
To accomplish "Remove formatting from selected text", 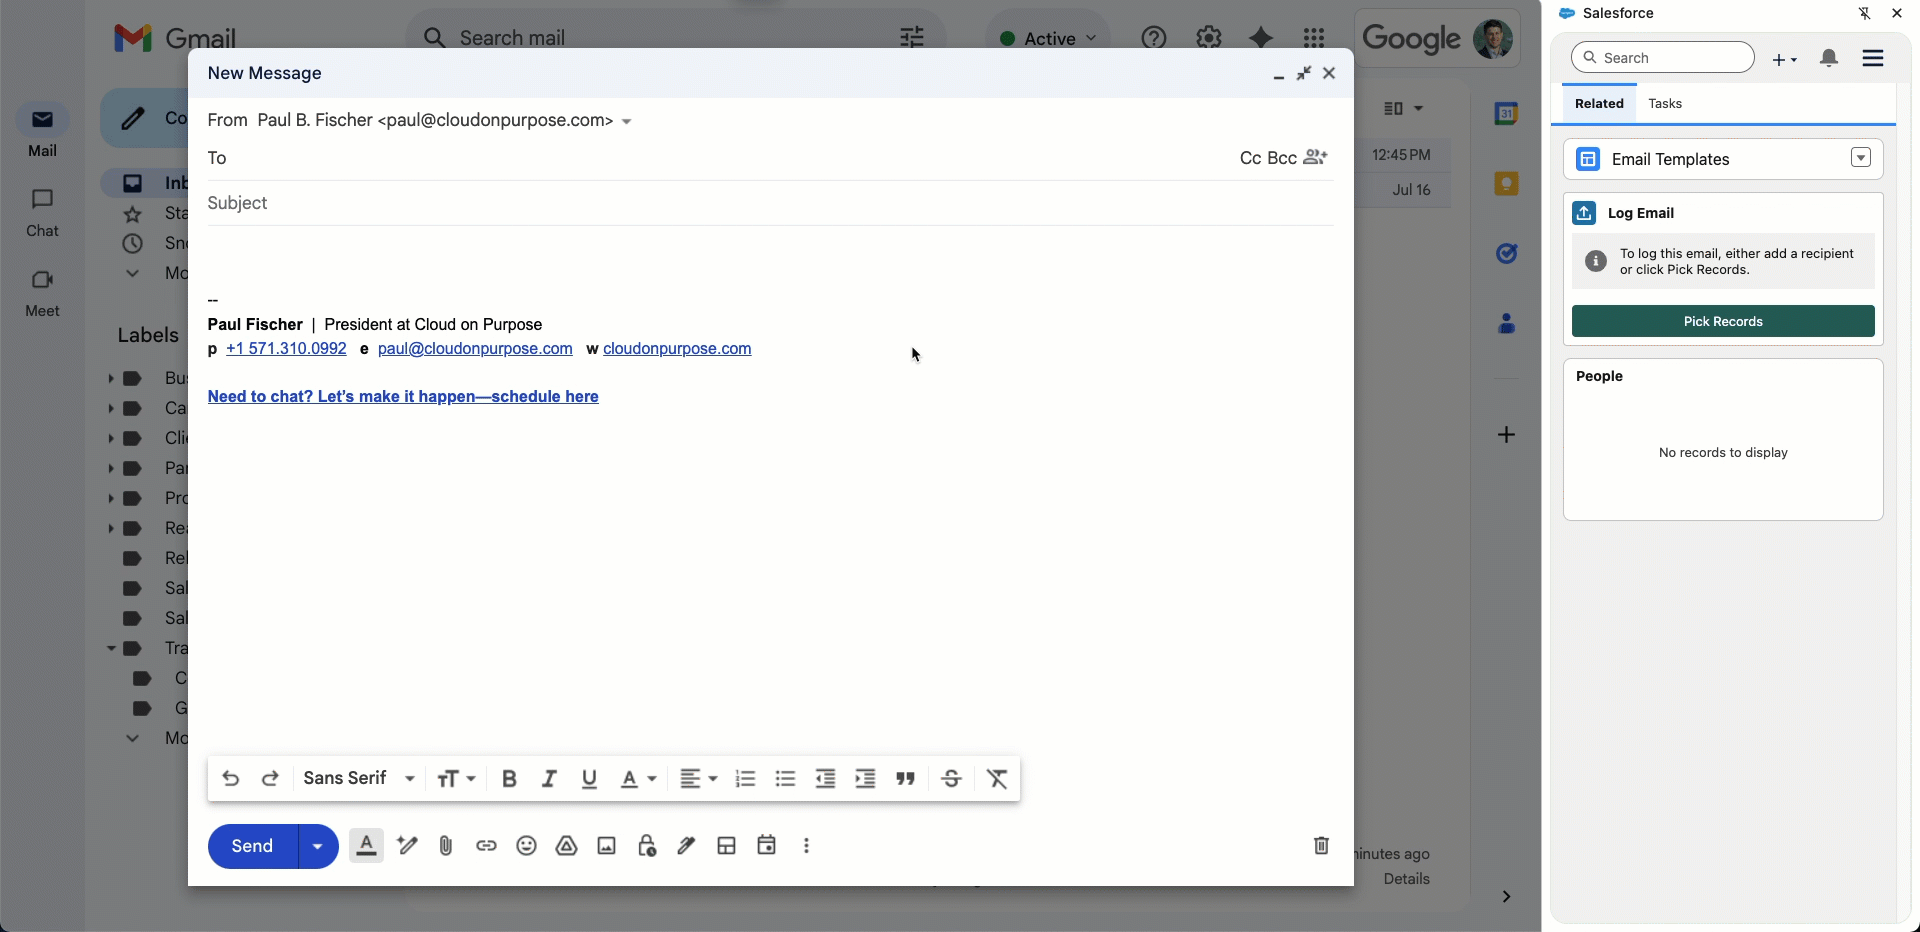I will pyautogui.click(x=997, y=779).
